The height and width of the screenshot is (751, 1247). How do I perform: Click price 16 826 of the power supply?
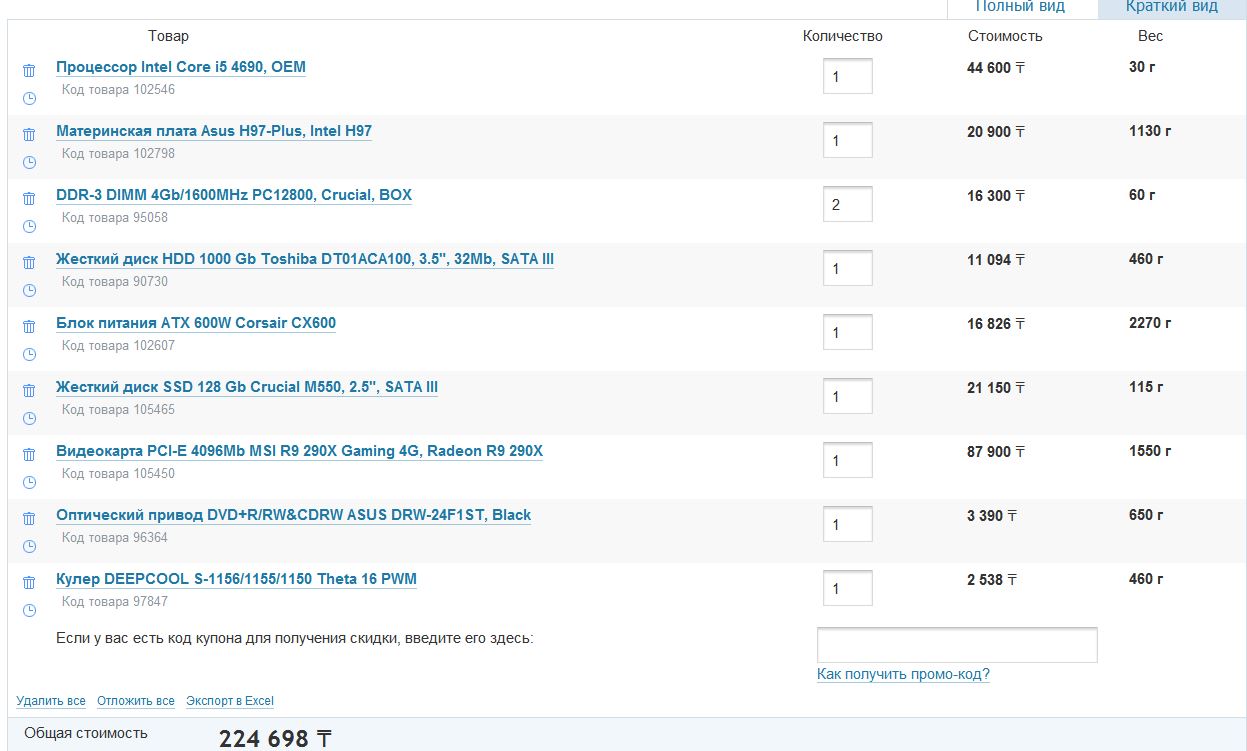click(x=996, y=324)
